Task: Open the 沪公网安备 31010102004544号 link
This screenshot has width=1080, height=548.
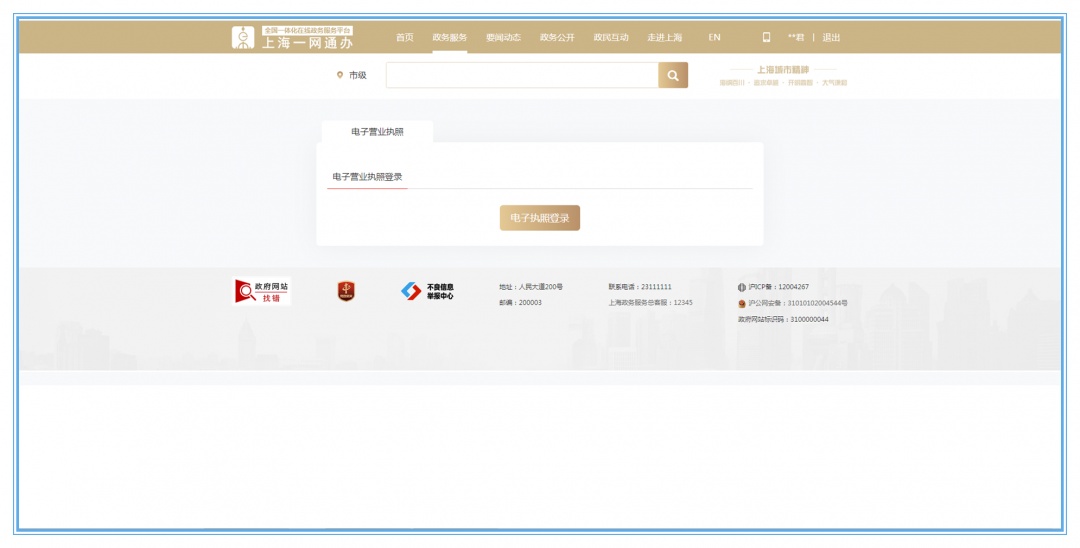Action: tap(798, 304)
